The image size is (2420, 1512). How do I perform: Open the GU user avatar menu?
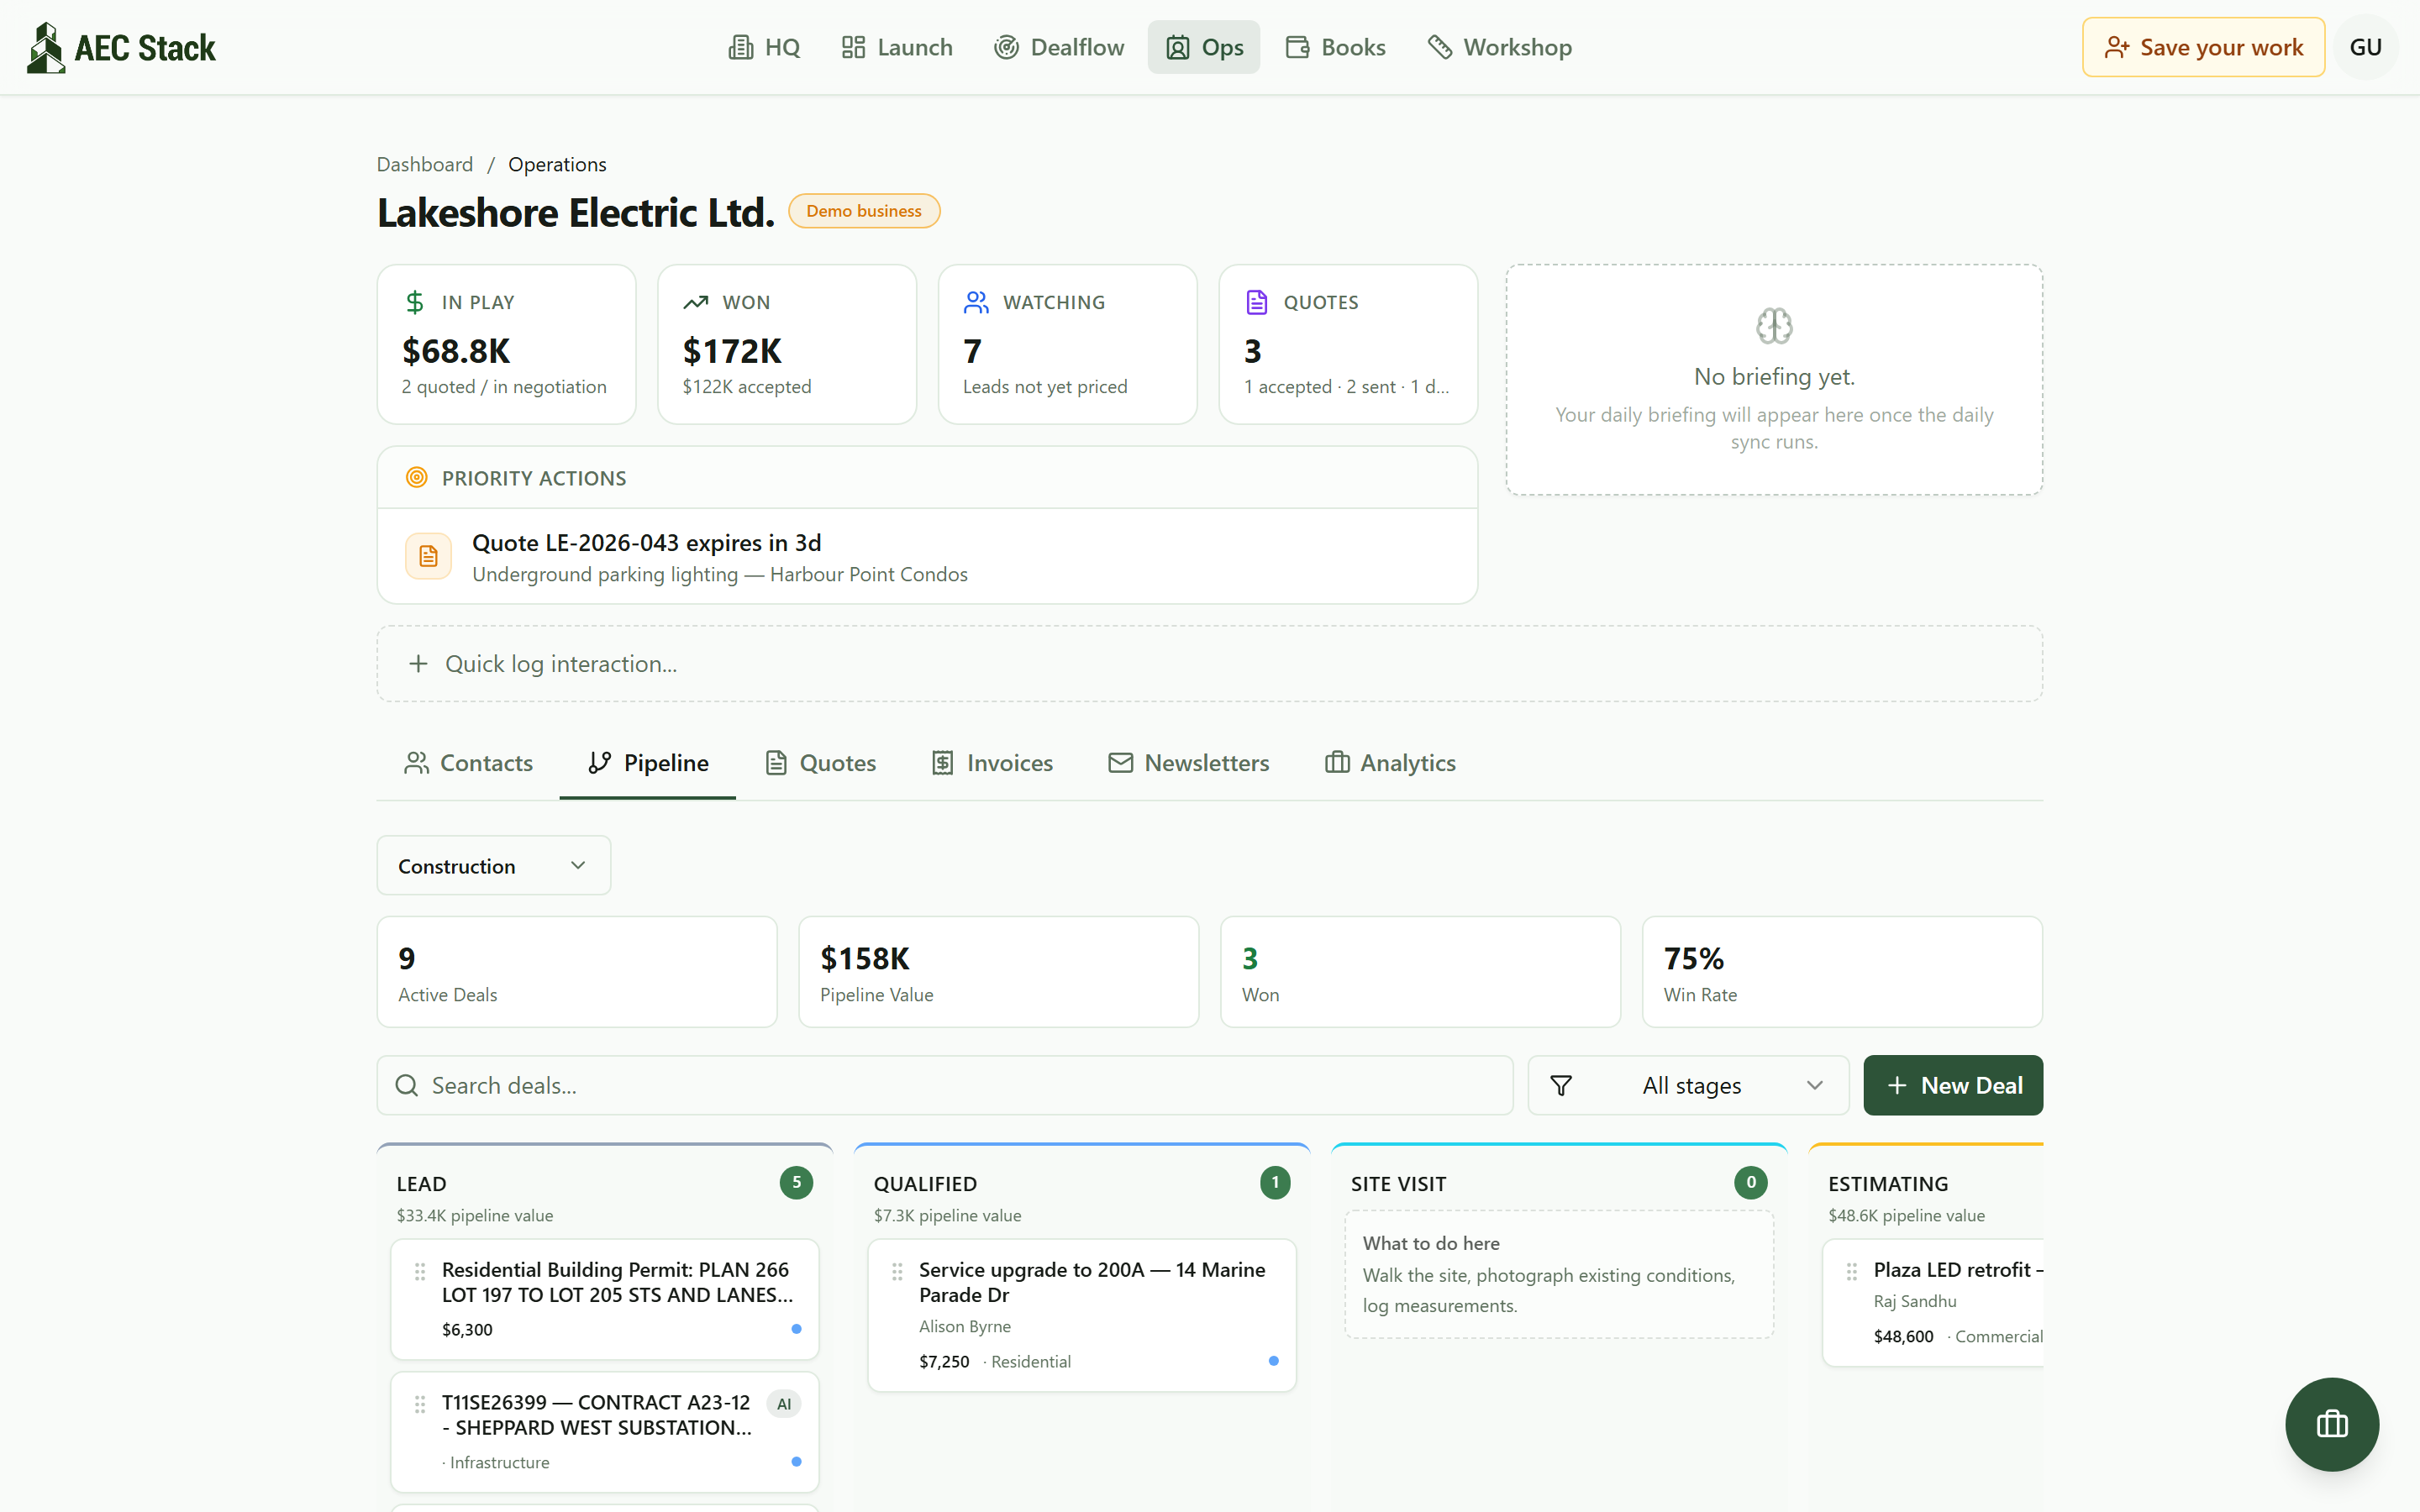coord(2365,47)
